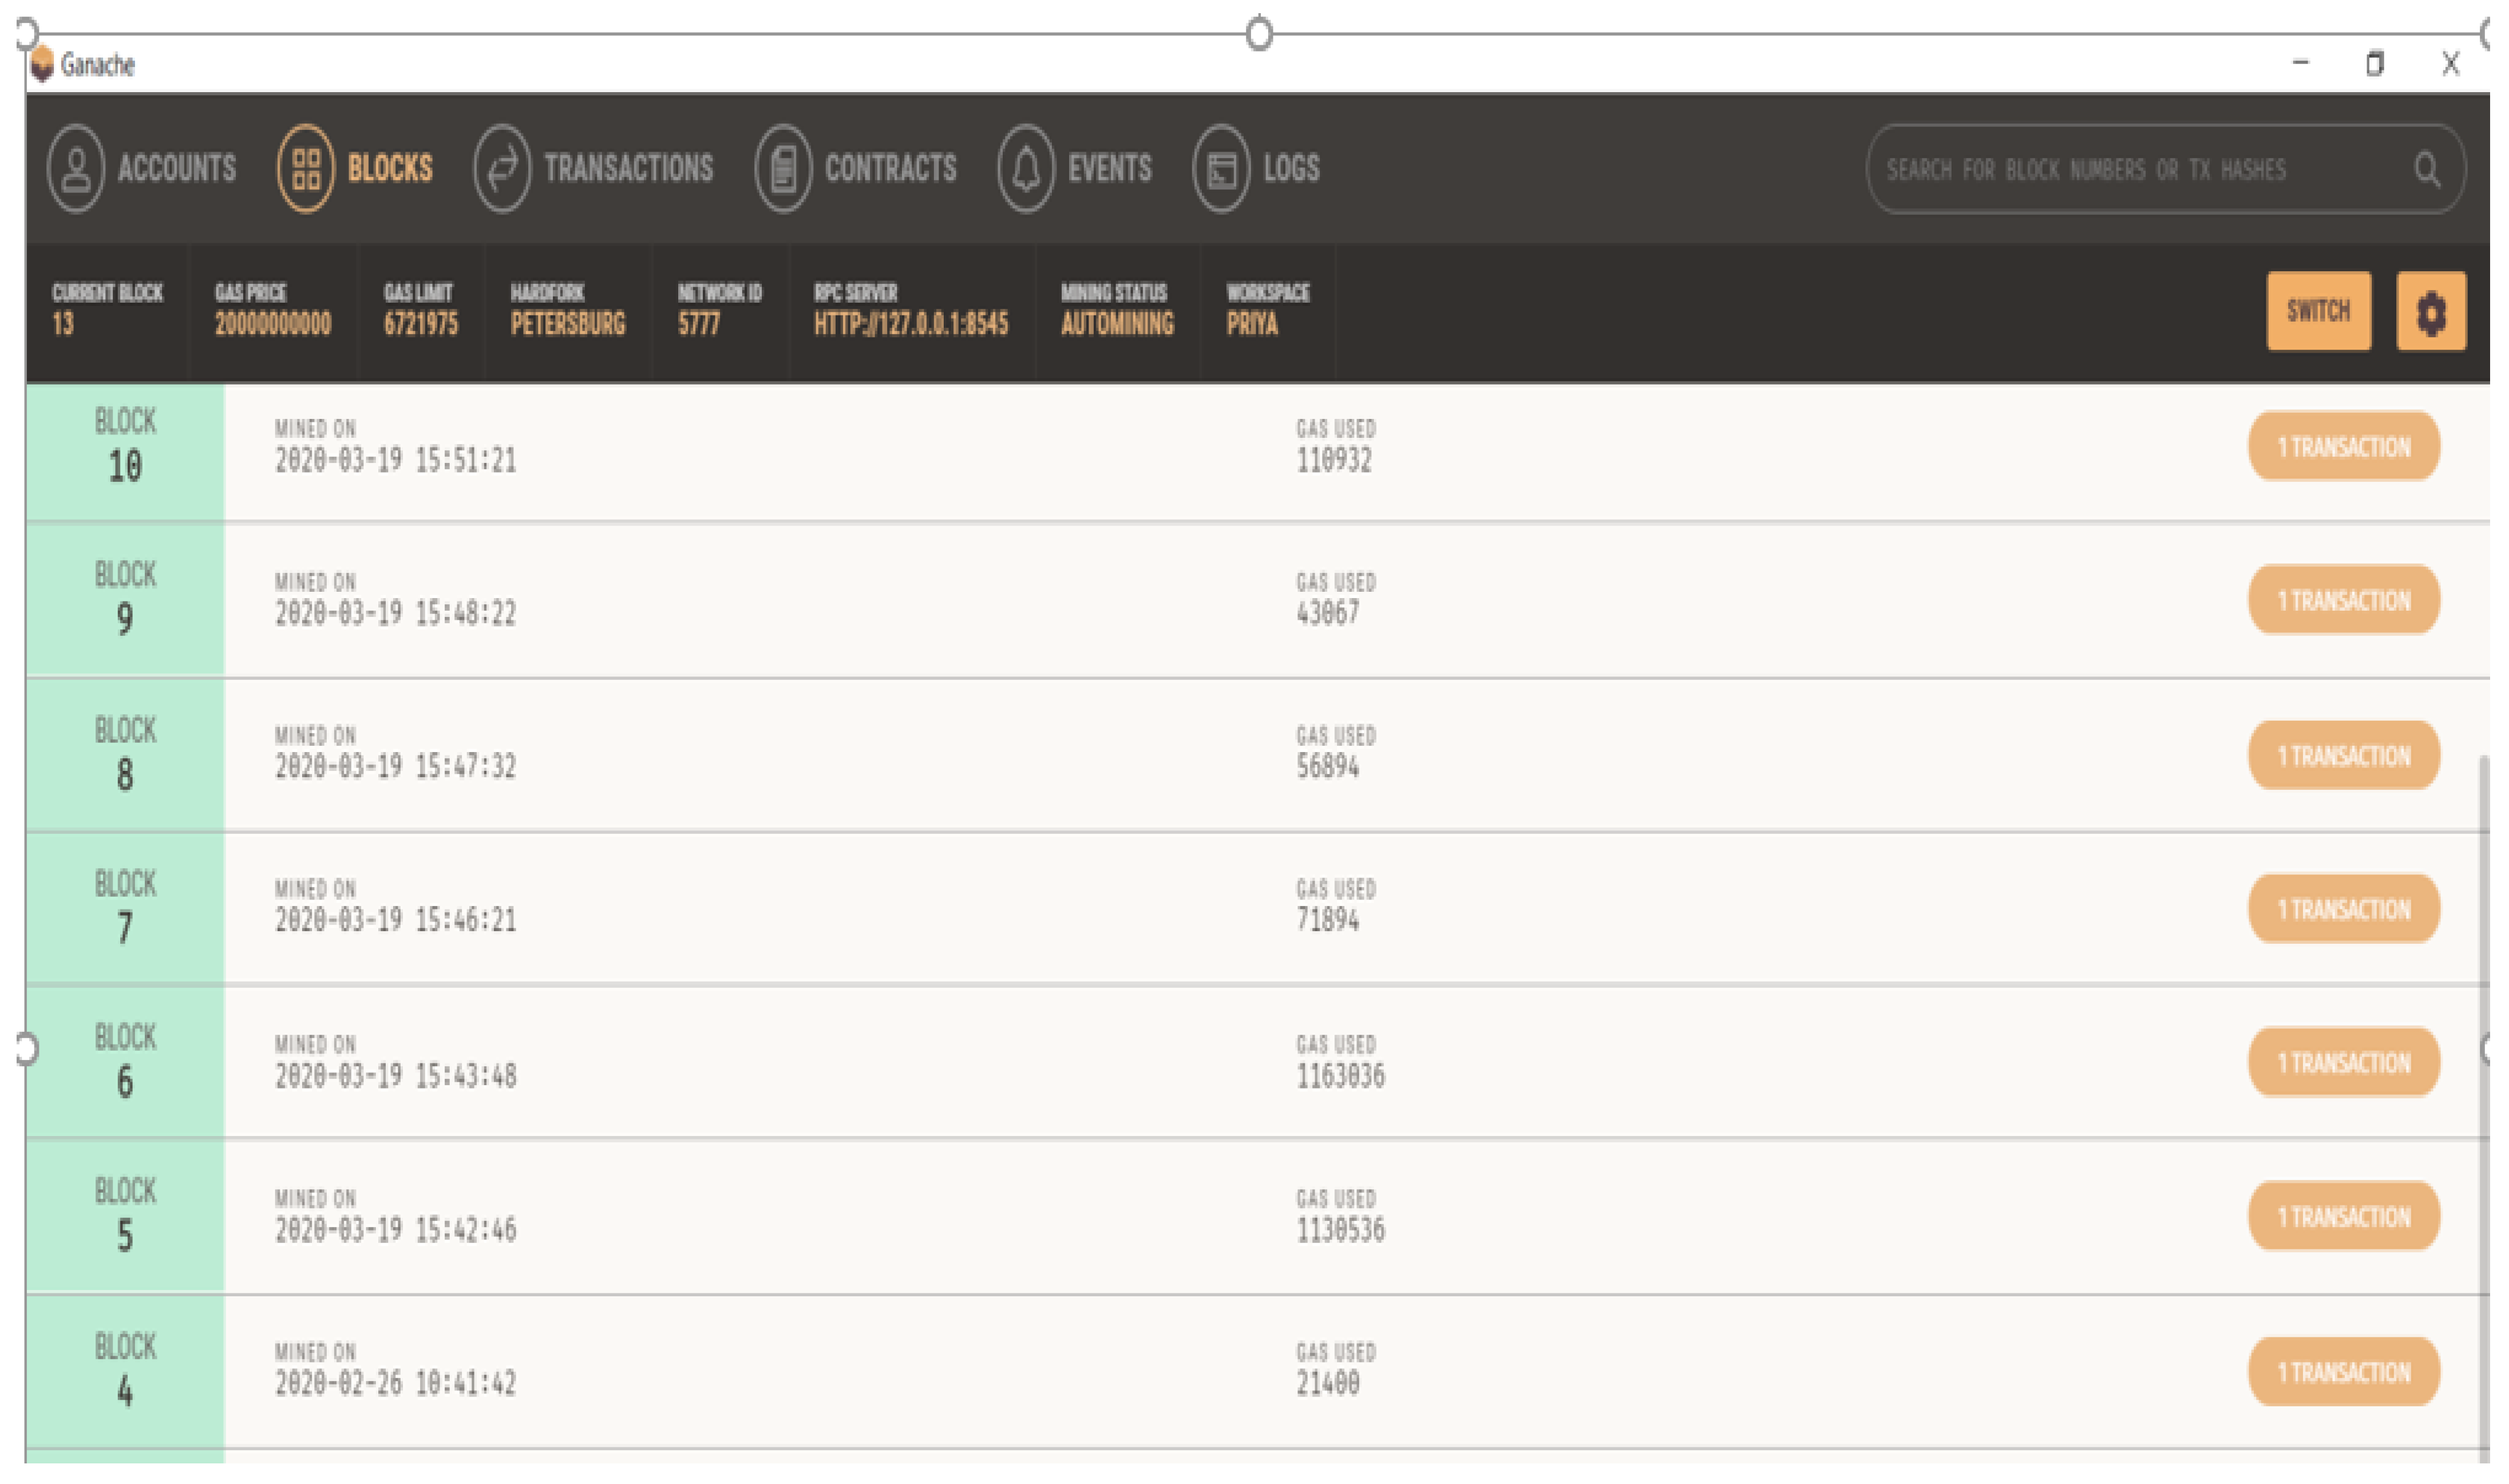The width and height of the screenshot is (2509, 1484).
Task: Go to the Contracts tab label
Action: [890, 168]
